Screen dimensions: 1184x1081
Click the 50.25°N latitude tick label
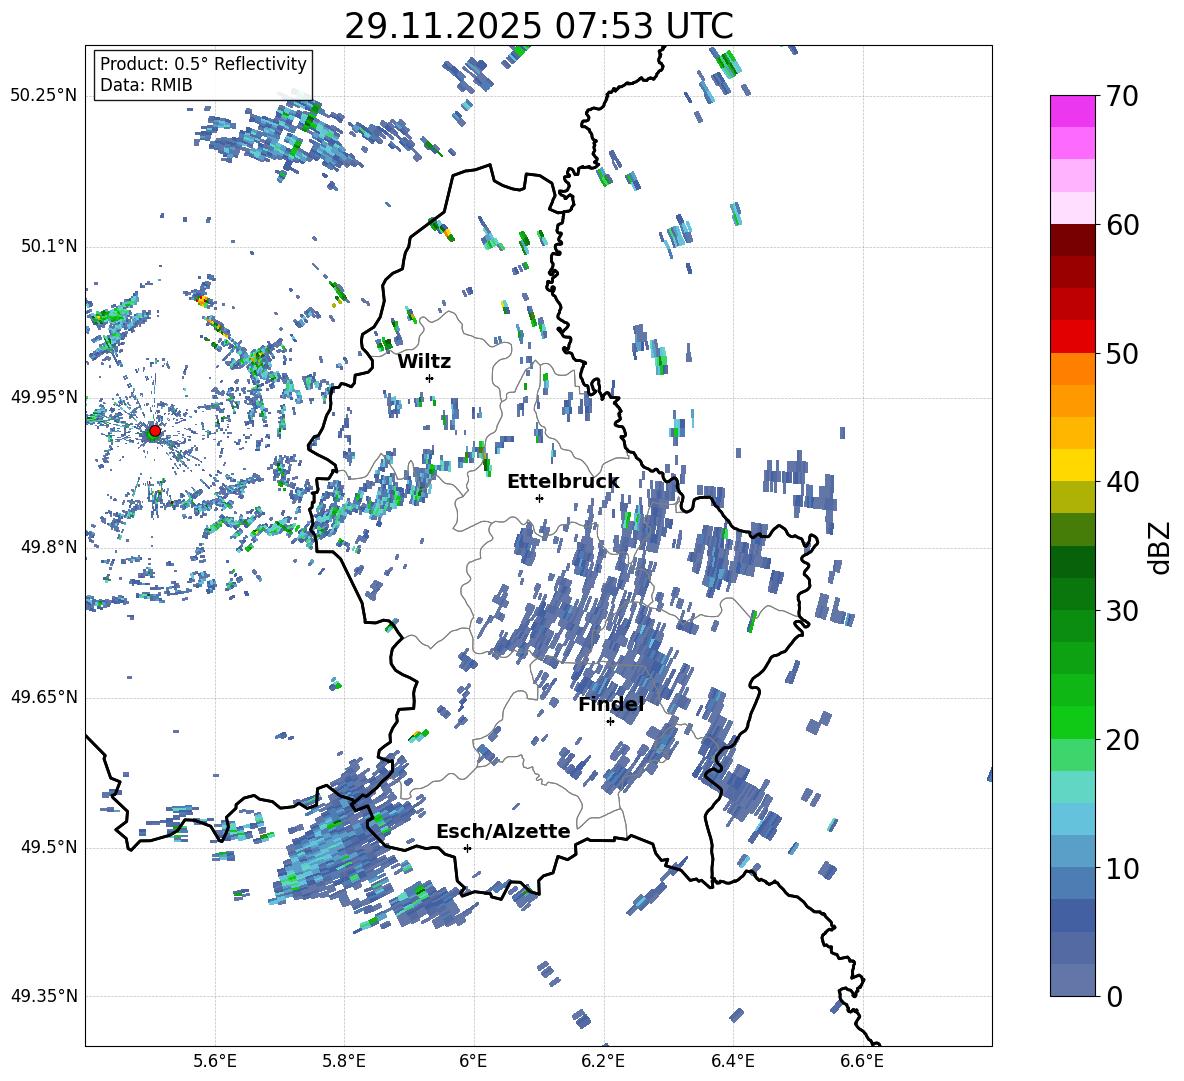tap(44, 96)
